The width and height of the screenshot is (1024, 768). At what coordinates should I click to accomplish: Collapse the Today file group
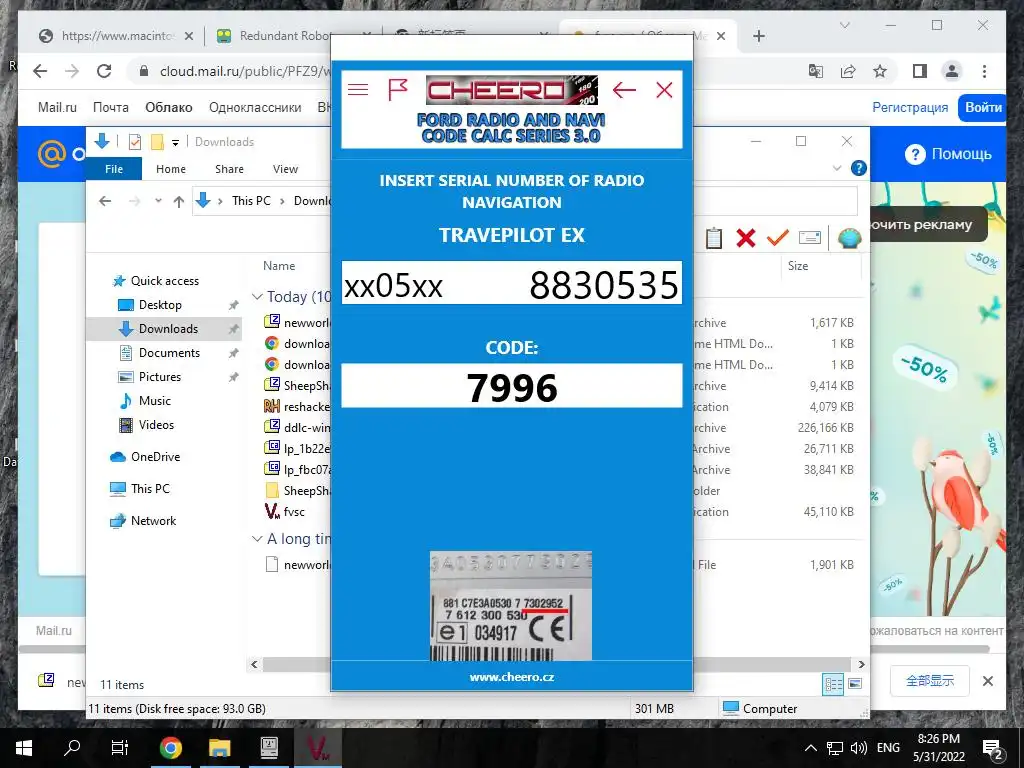tap(257, 297)
